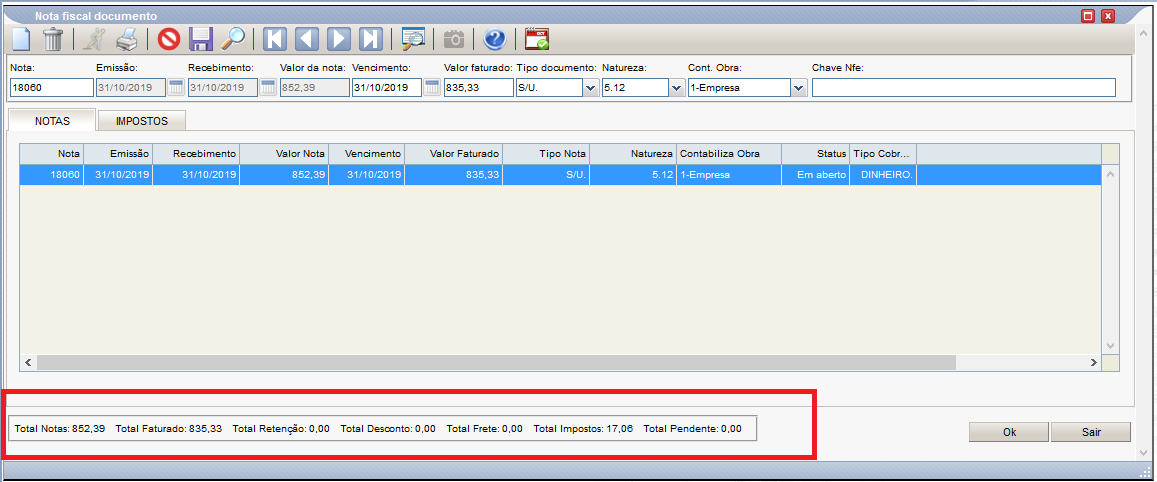The width and height of the screenshot is (1157, 482).
Task: Search records with magnifying glass icon
Action: [x=233, y=38]
